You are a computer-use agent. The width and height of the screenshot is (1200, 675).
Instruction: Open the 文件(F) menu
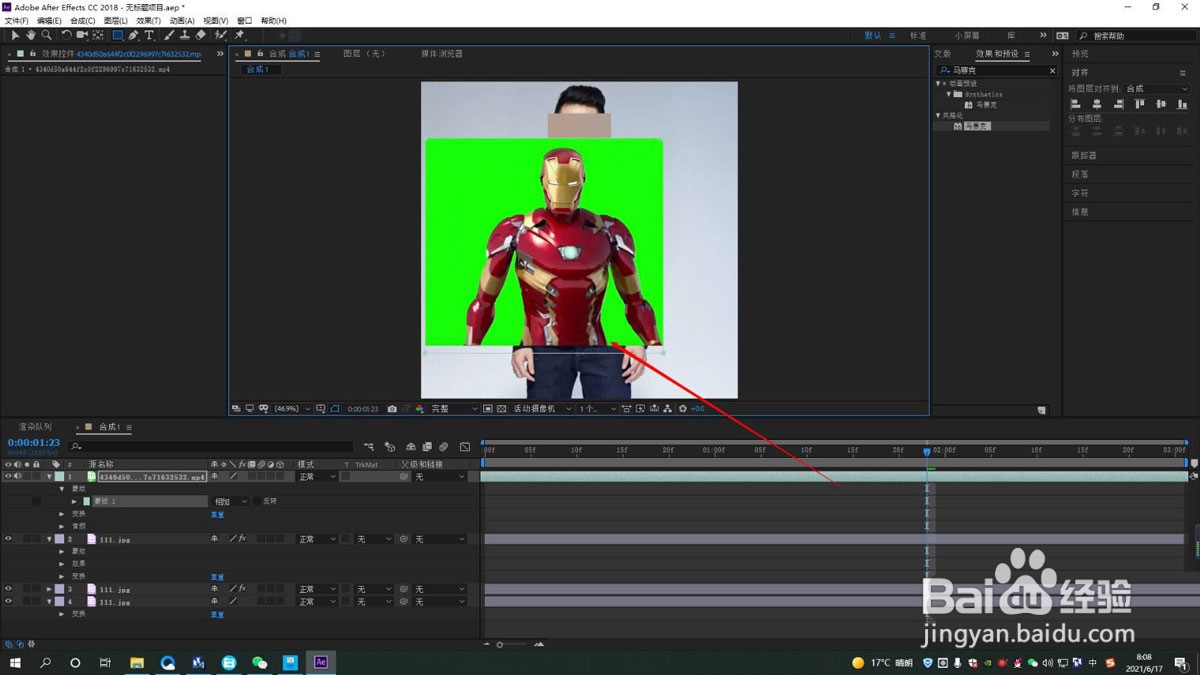pos(16,21)
